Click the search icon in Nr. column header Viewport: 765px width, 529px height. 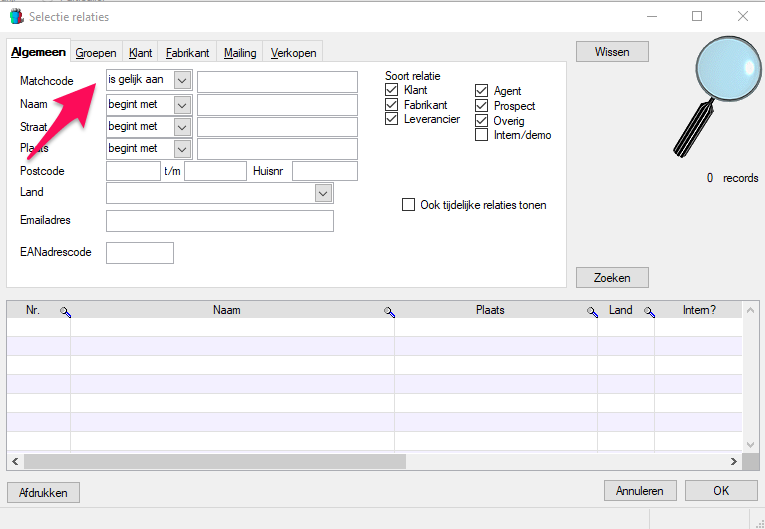65,312
